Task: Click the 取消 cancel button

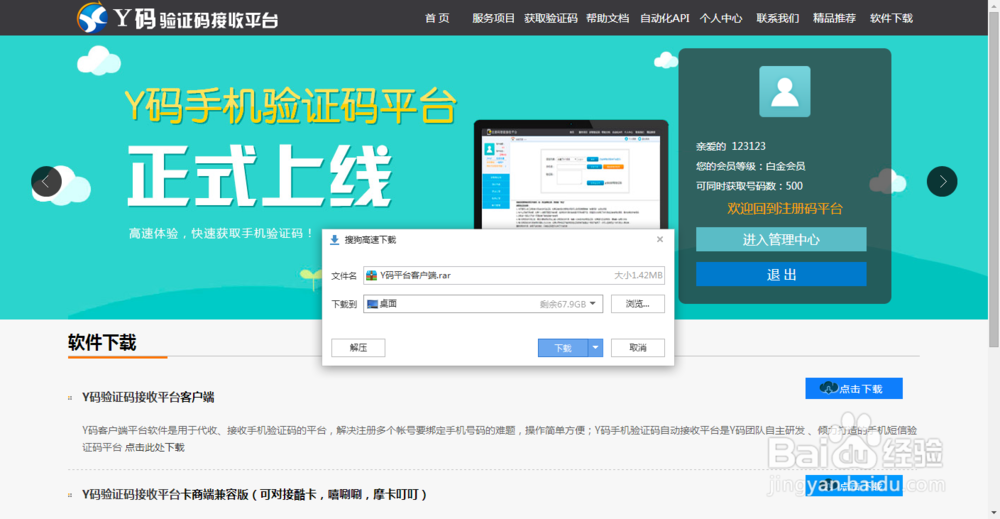Action: pyautogui.click(x=638, y=347)
